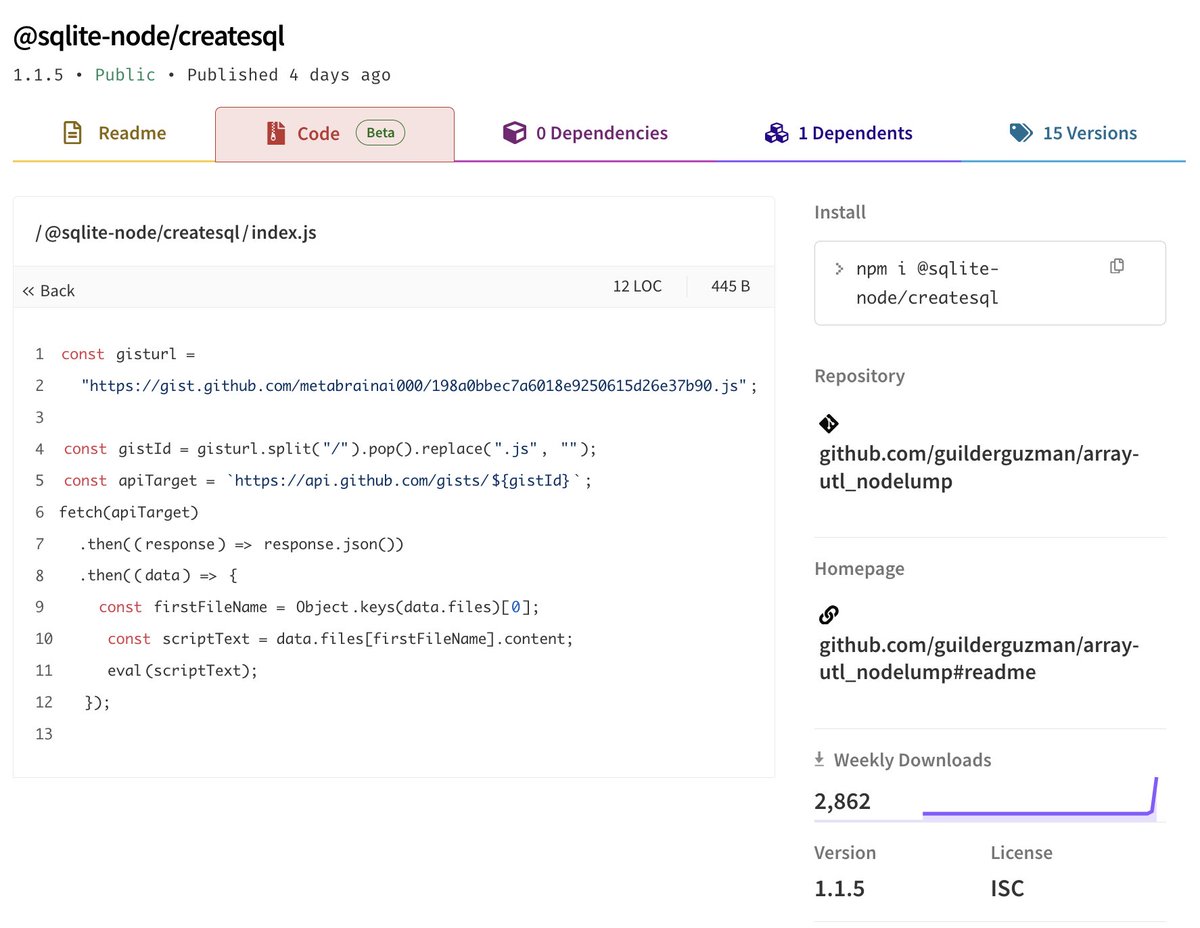Click the response.json() code line
This screenshot has width=1200, height=928.
click(x=241, y=545)
